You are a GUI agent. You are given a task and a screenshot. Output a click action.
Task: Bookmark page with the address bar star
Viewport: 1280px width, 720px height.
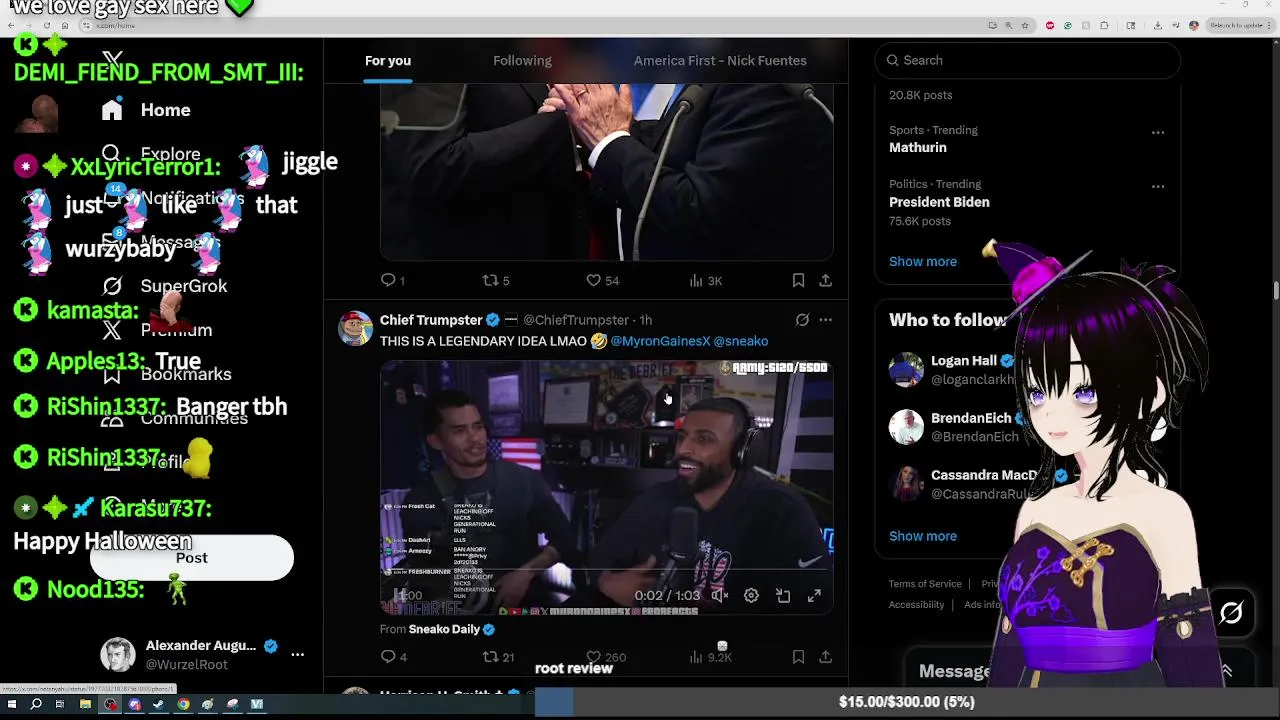[1024, 25]
